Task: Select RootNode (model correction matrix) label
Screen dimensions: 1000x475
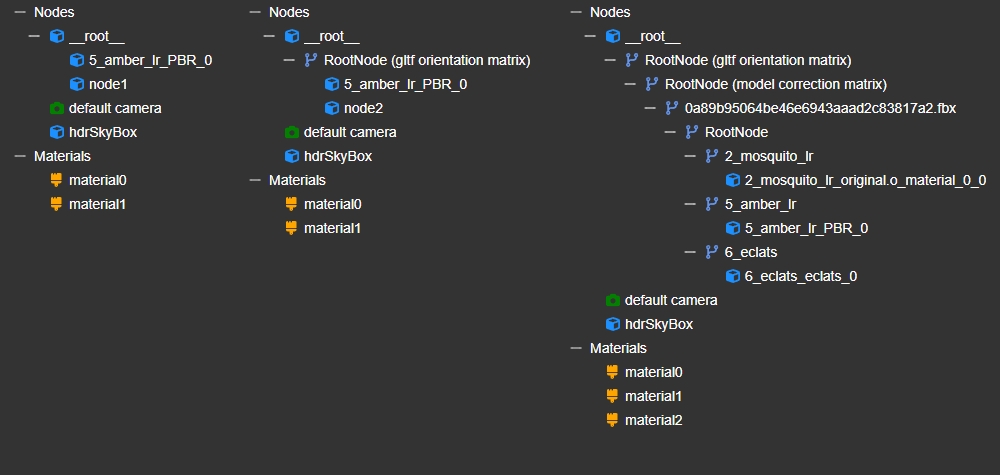Action: [x=776, y=84]
